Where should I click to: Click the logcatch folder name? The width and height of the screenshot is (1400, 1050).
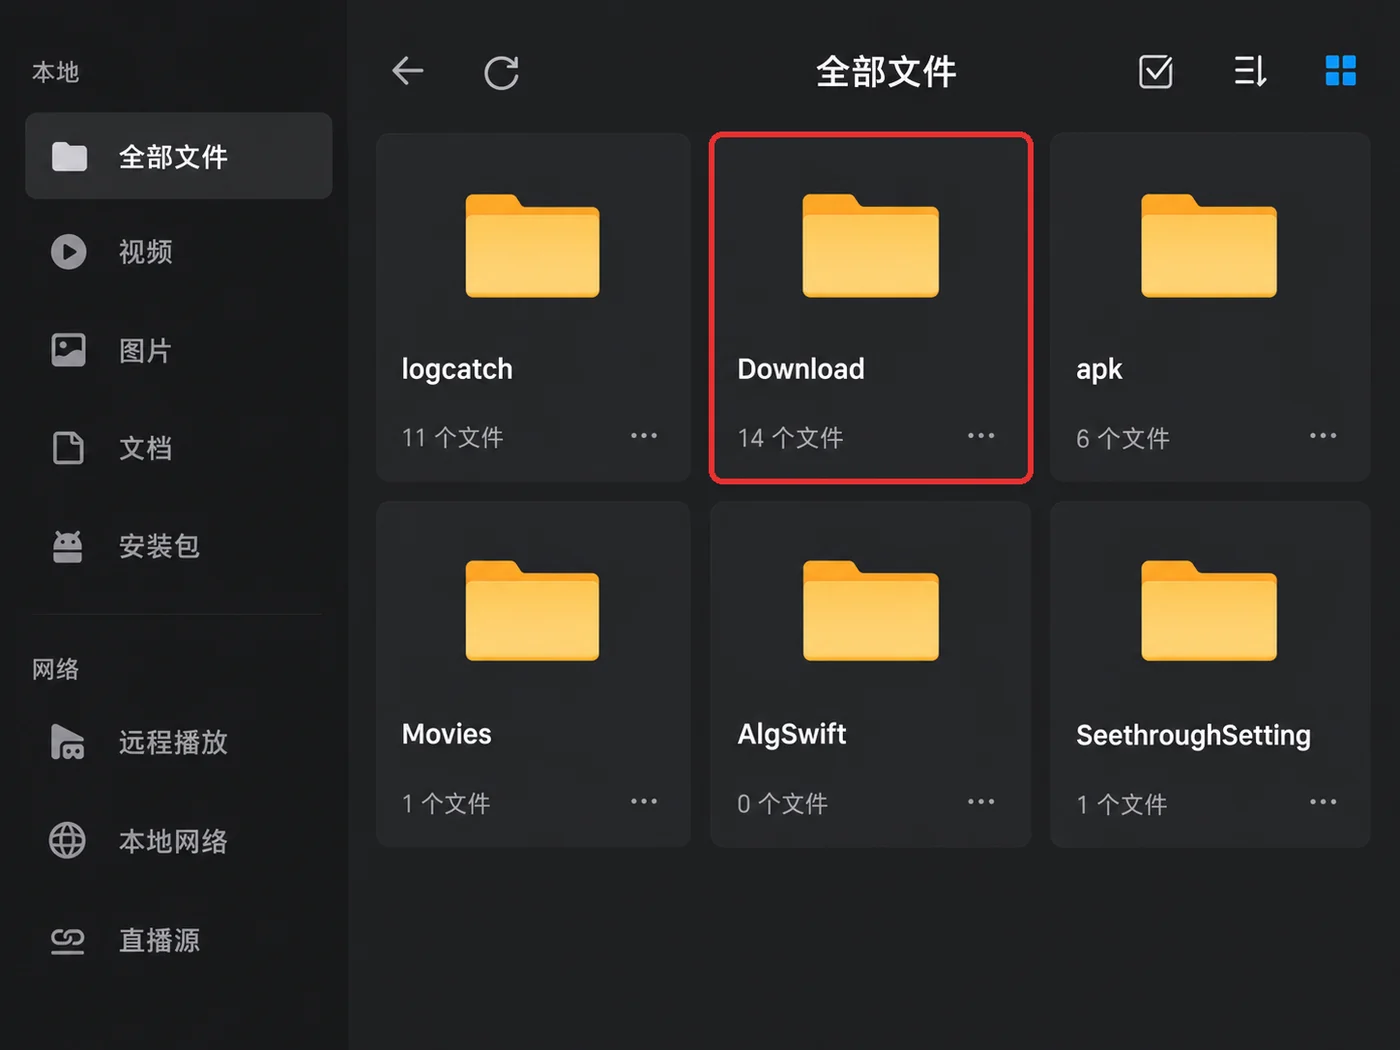[x=457, y=370]
